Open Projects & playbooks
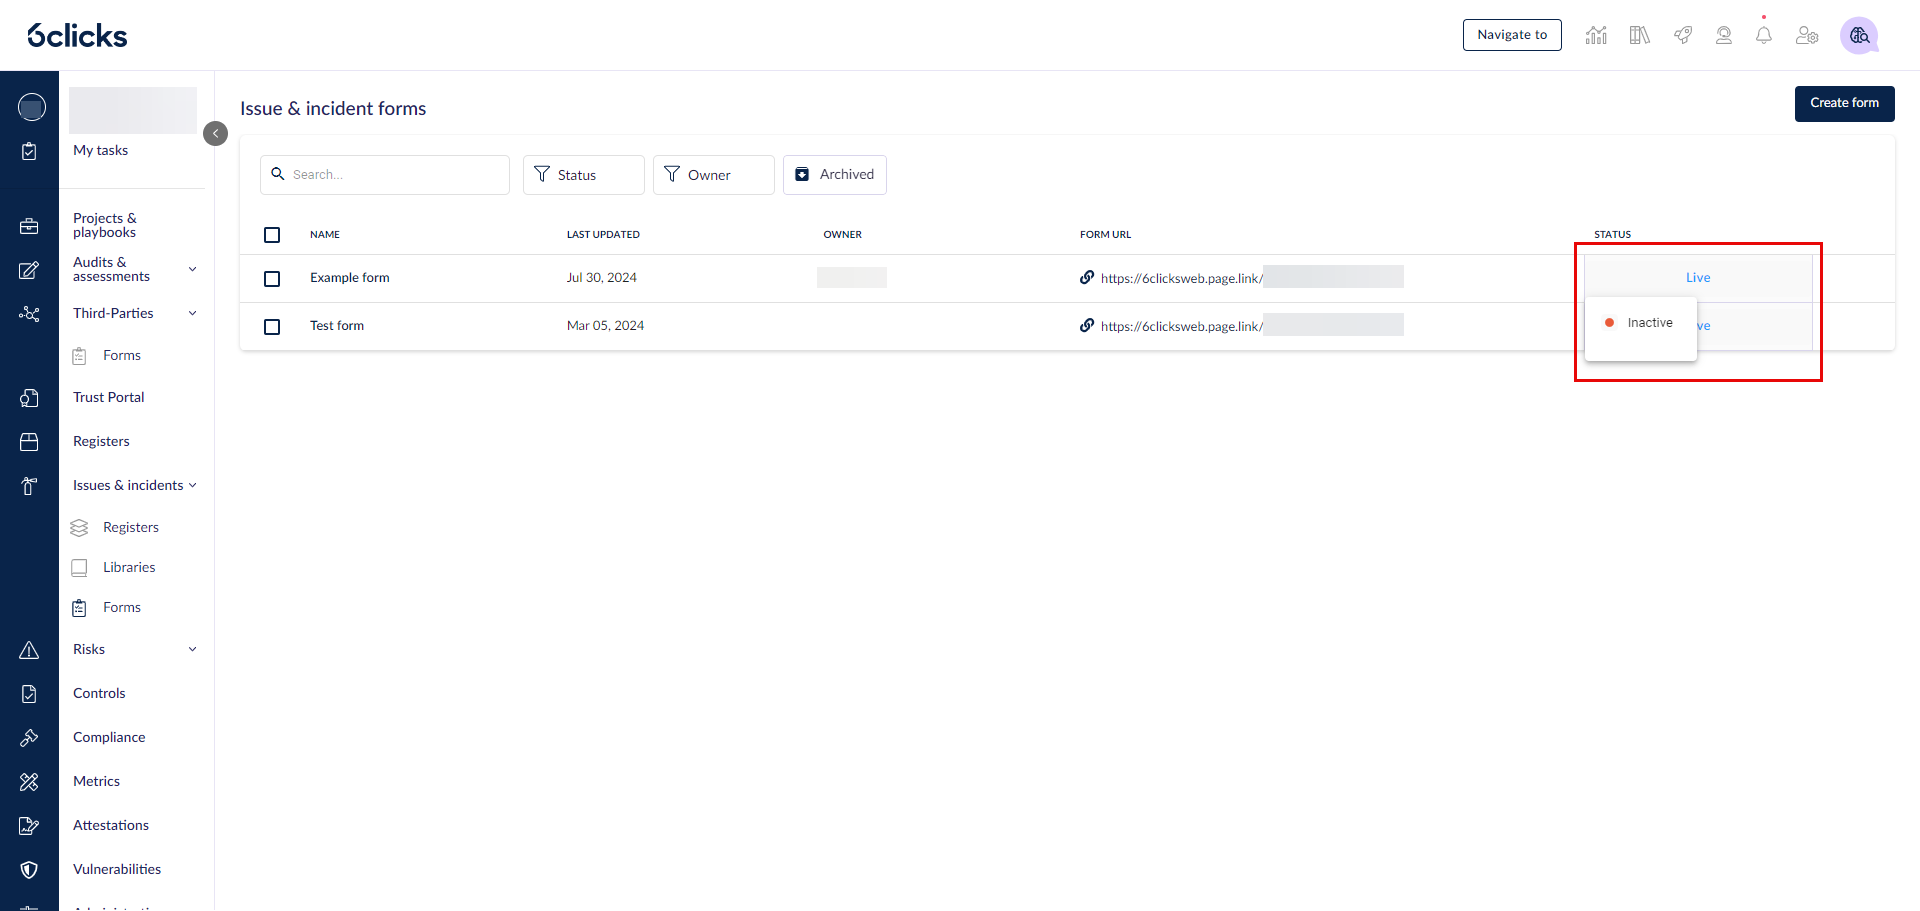The image size is (1920, 911). [x=104, y=225]
